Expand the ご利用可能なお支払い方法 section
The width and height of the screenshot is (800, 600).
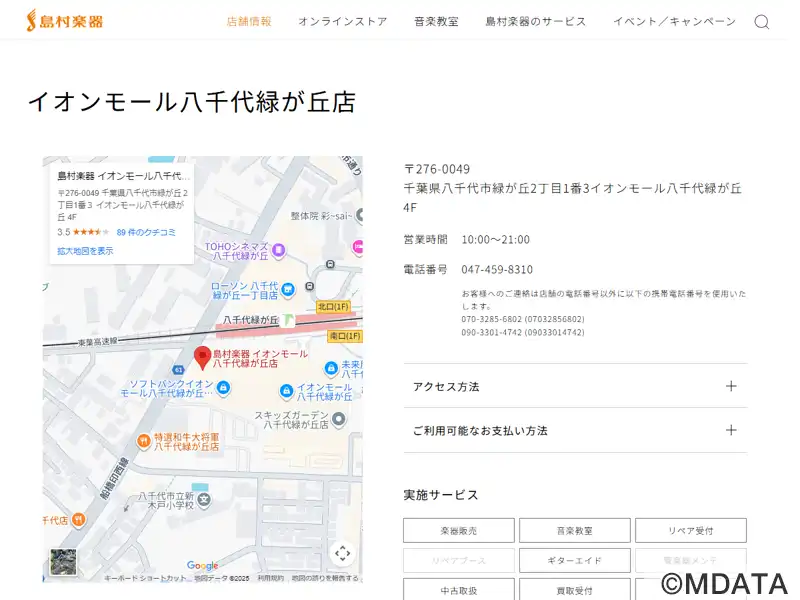(x=575, y=430)
